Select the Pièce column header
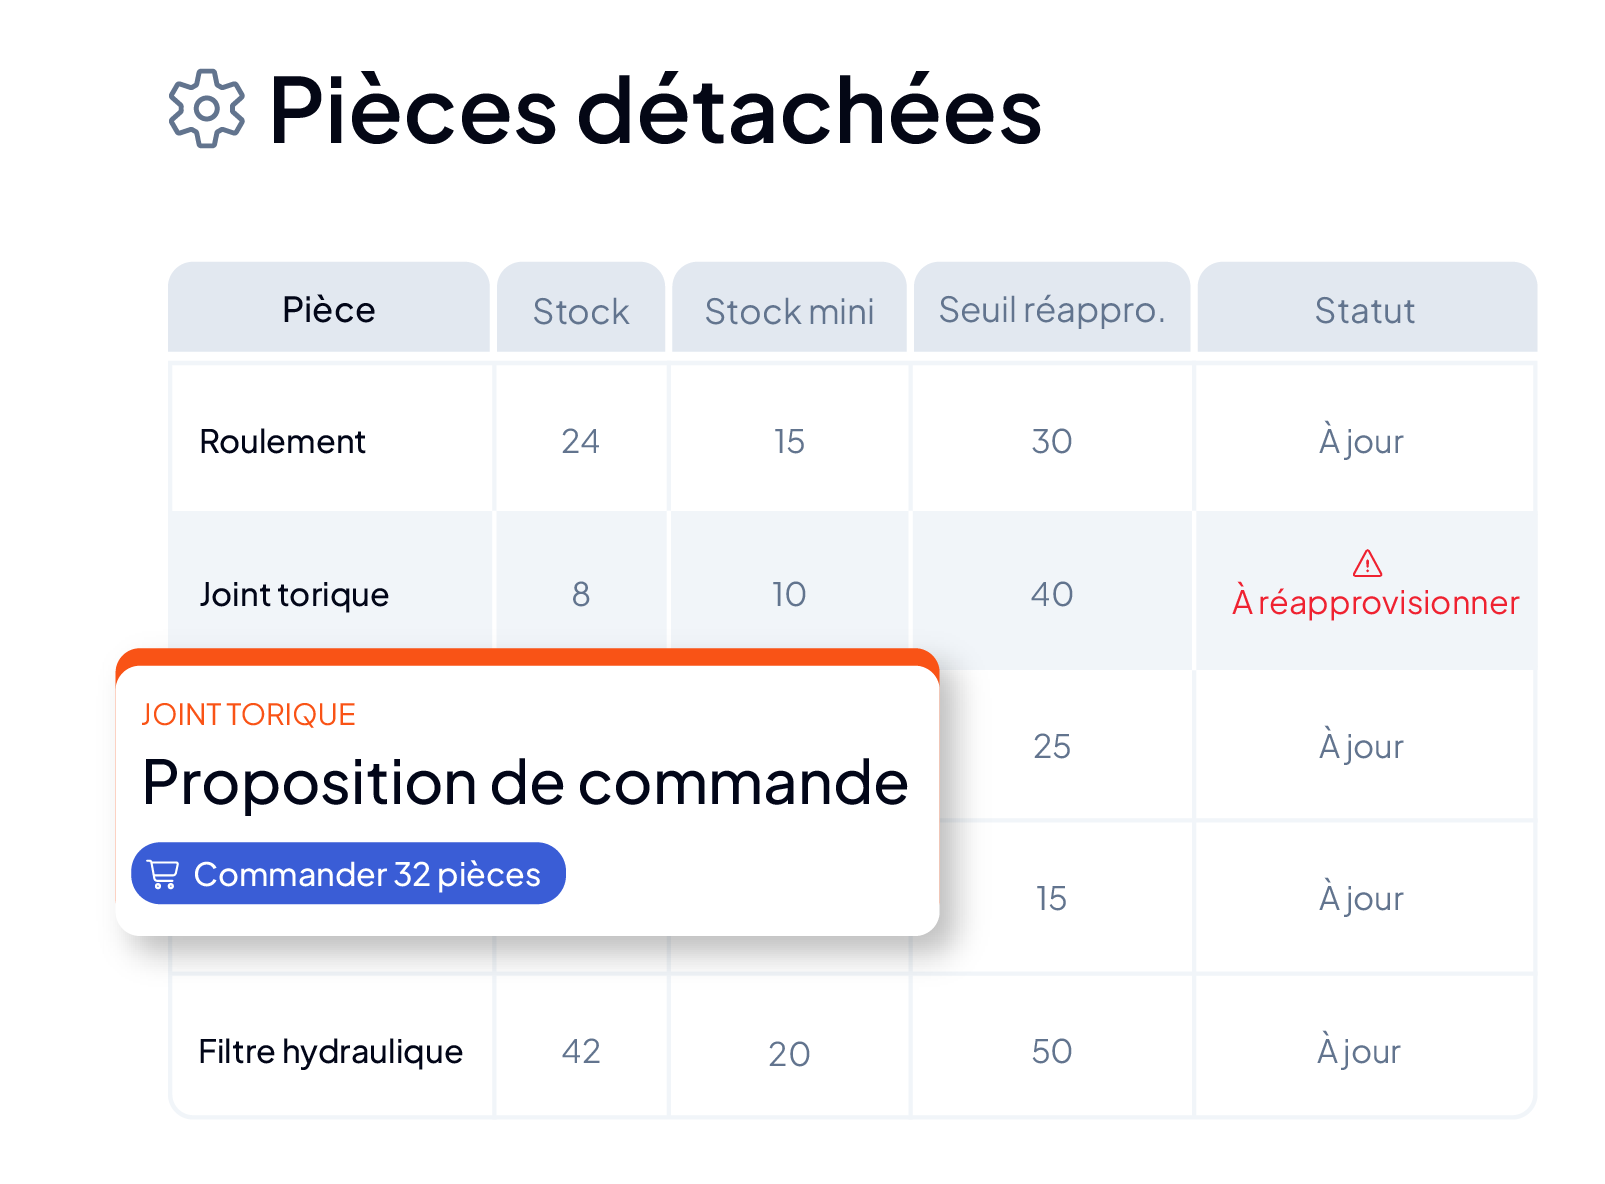 [329, 307]
